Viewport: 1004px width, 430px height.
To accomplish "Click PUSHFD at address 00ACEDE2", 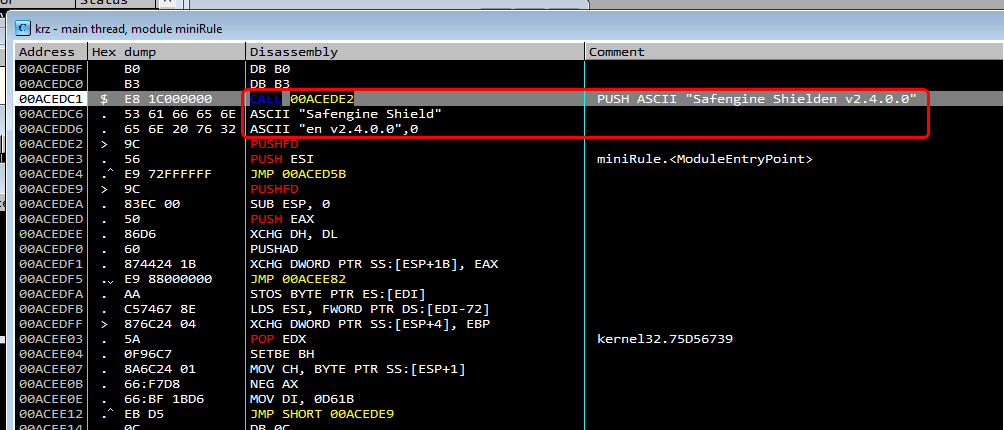I will 274,145.
